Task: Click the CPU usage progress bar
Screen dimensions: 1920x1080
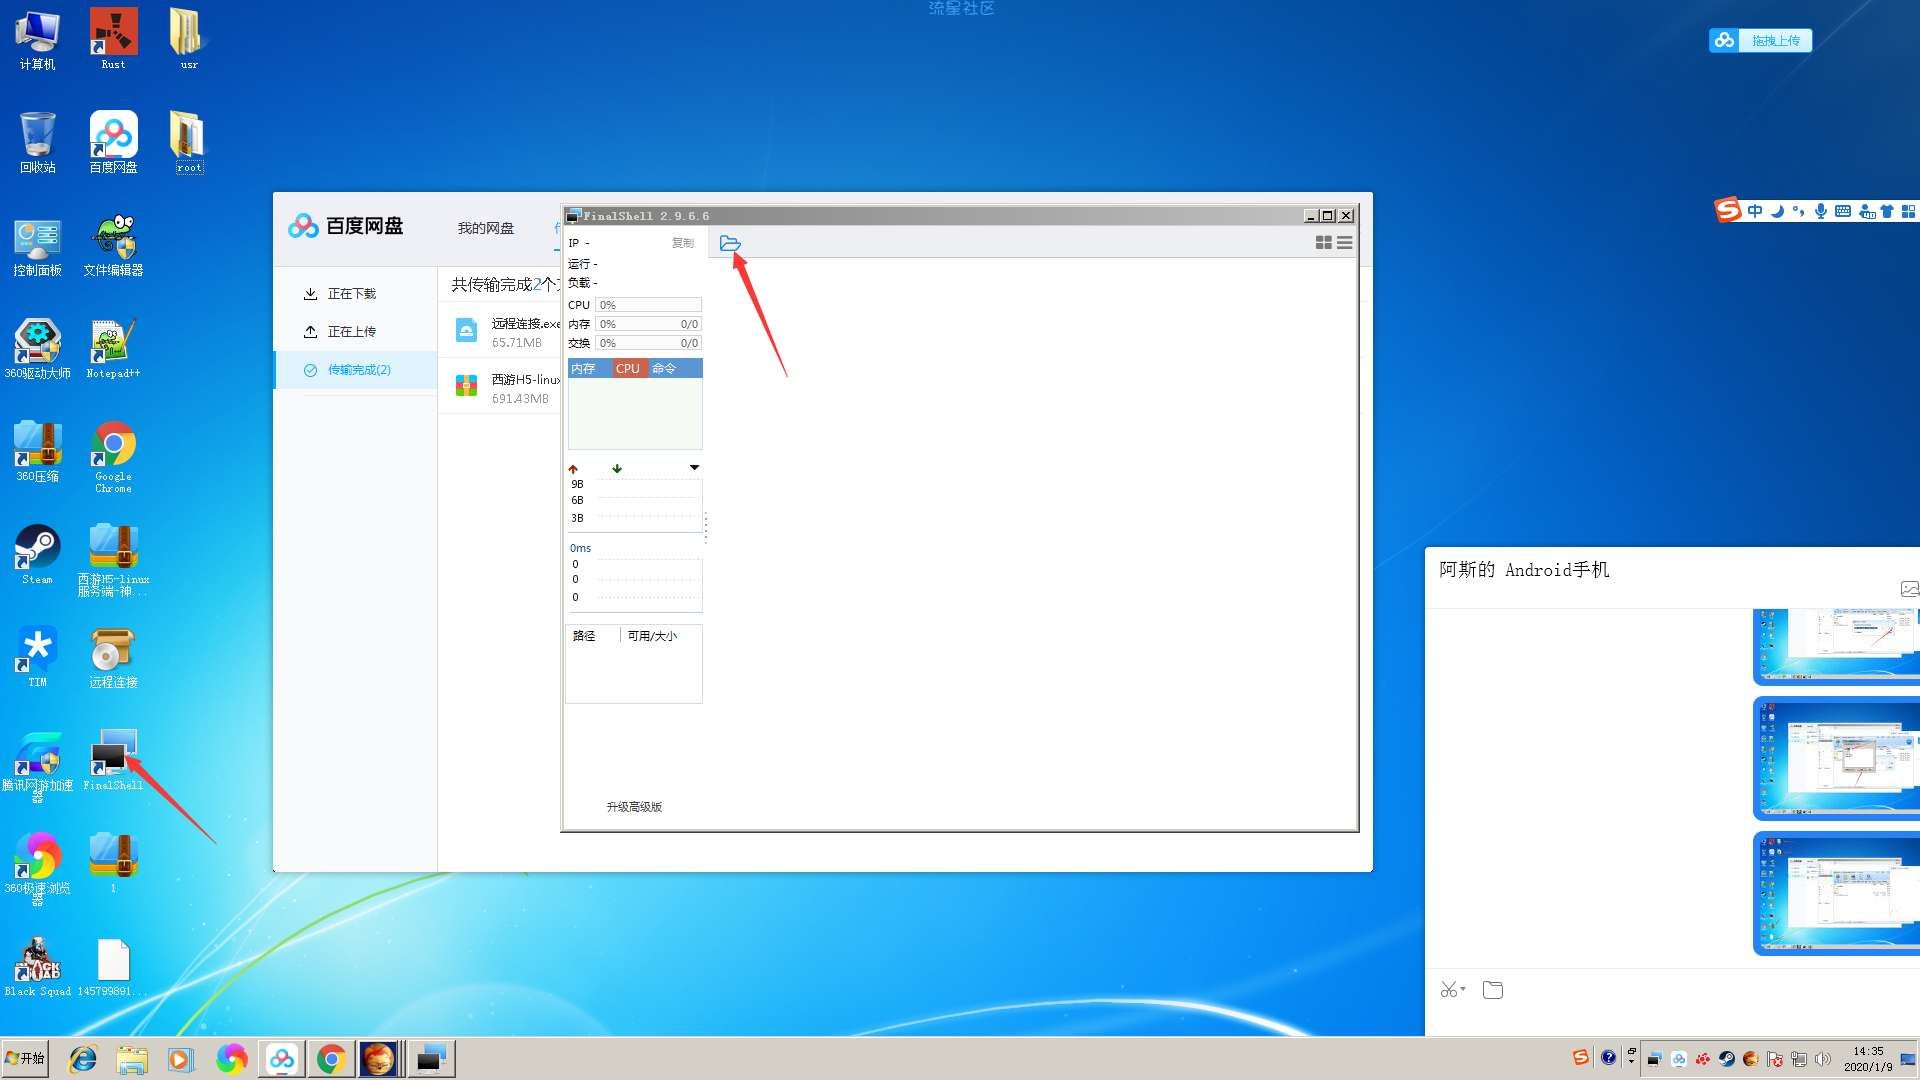Action: coord(648,305)
